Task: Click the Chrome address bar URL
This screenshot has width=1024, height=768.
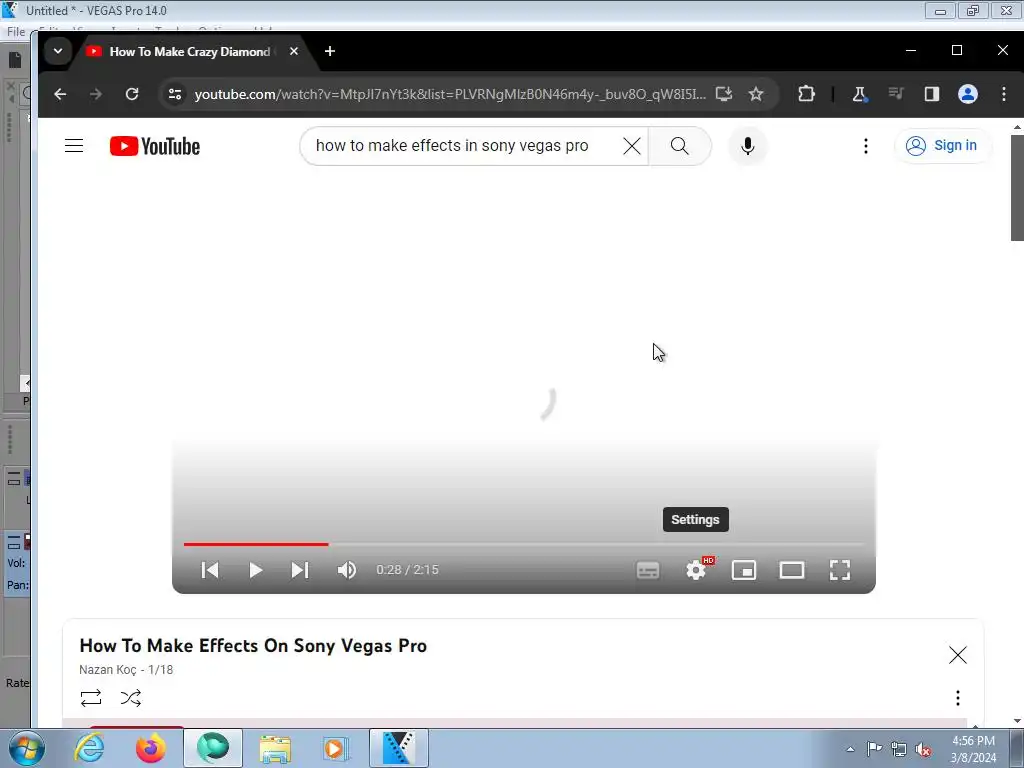Action: (x=450, y=94)
